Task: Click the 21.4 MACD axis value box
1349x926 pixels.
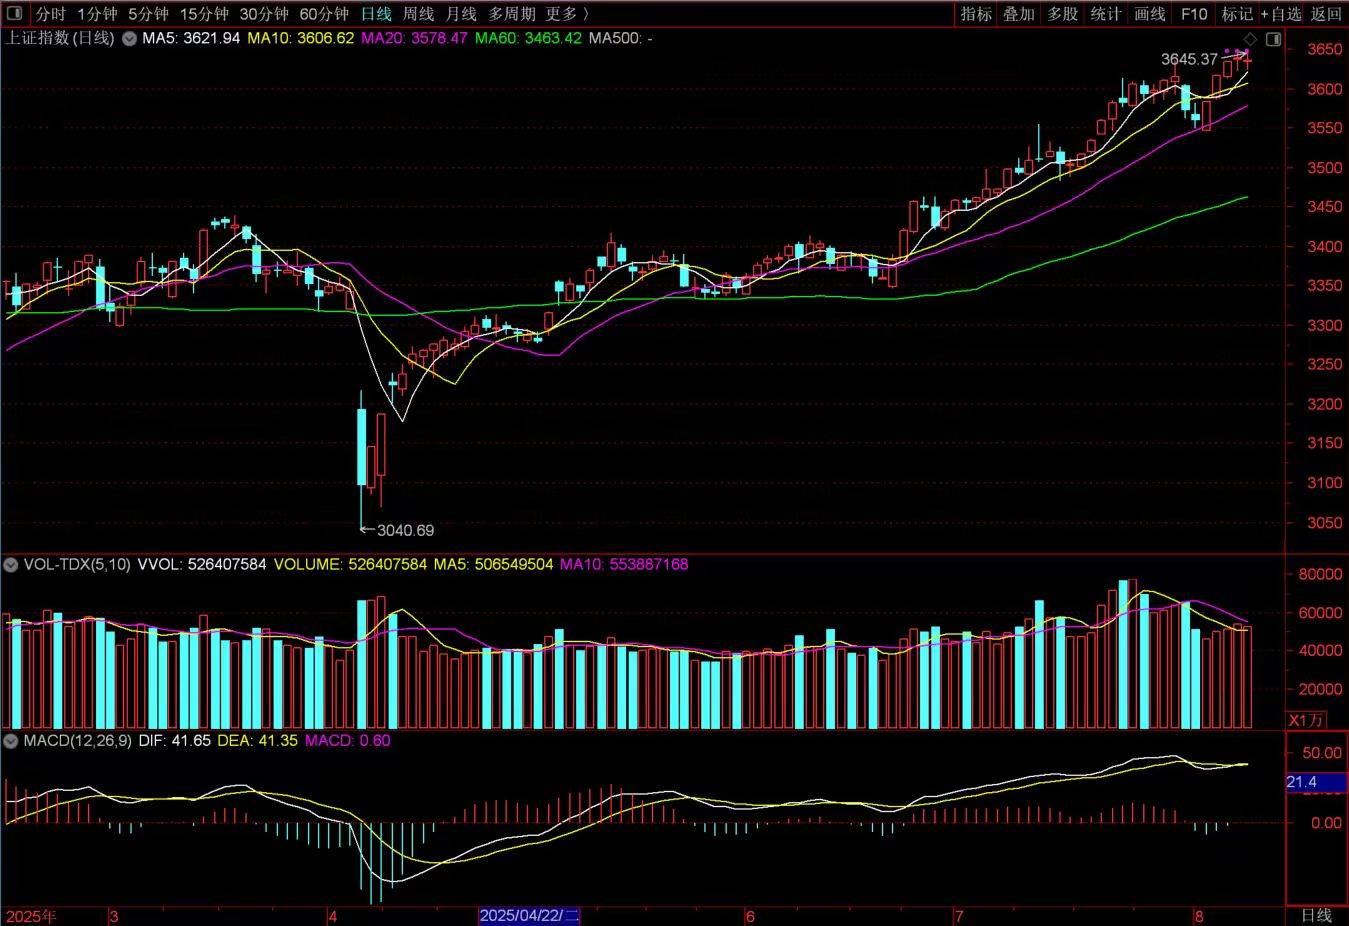Action: click(x=1316, y=782)
